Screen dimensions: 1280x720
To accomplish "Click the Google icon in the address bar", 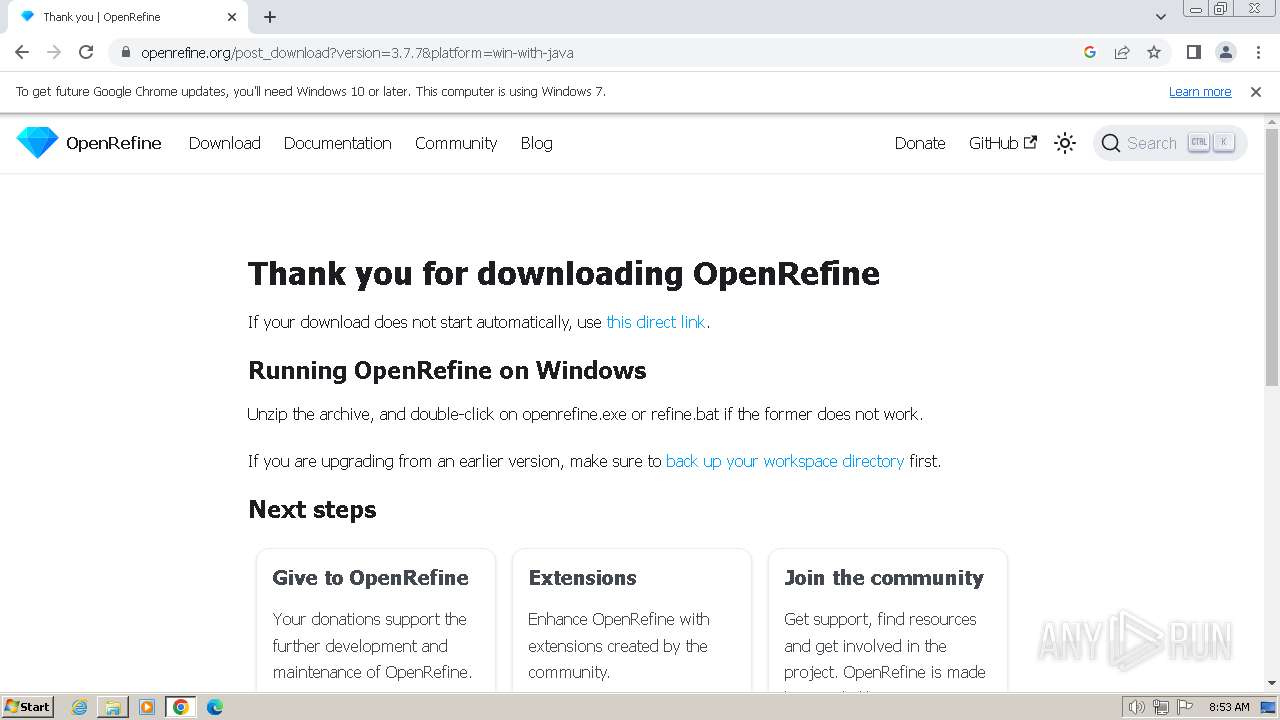I will point(1090,52).
